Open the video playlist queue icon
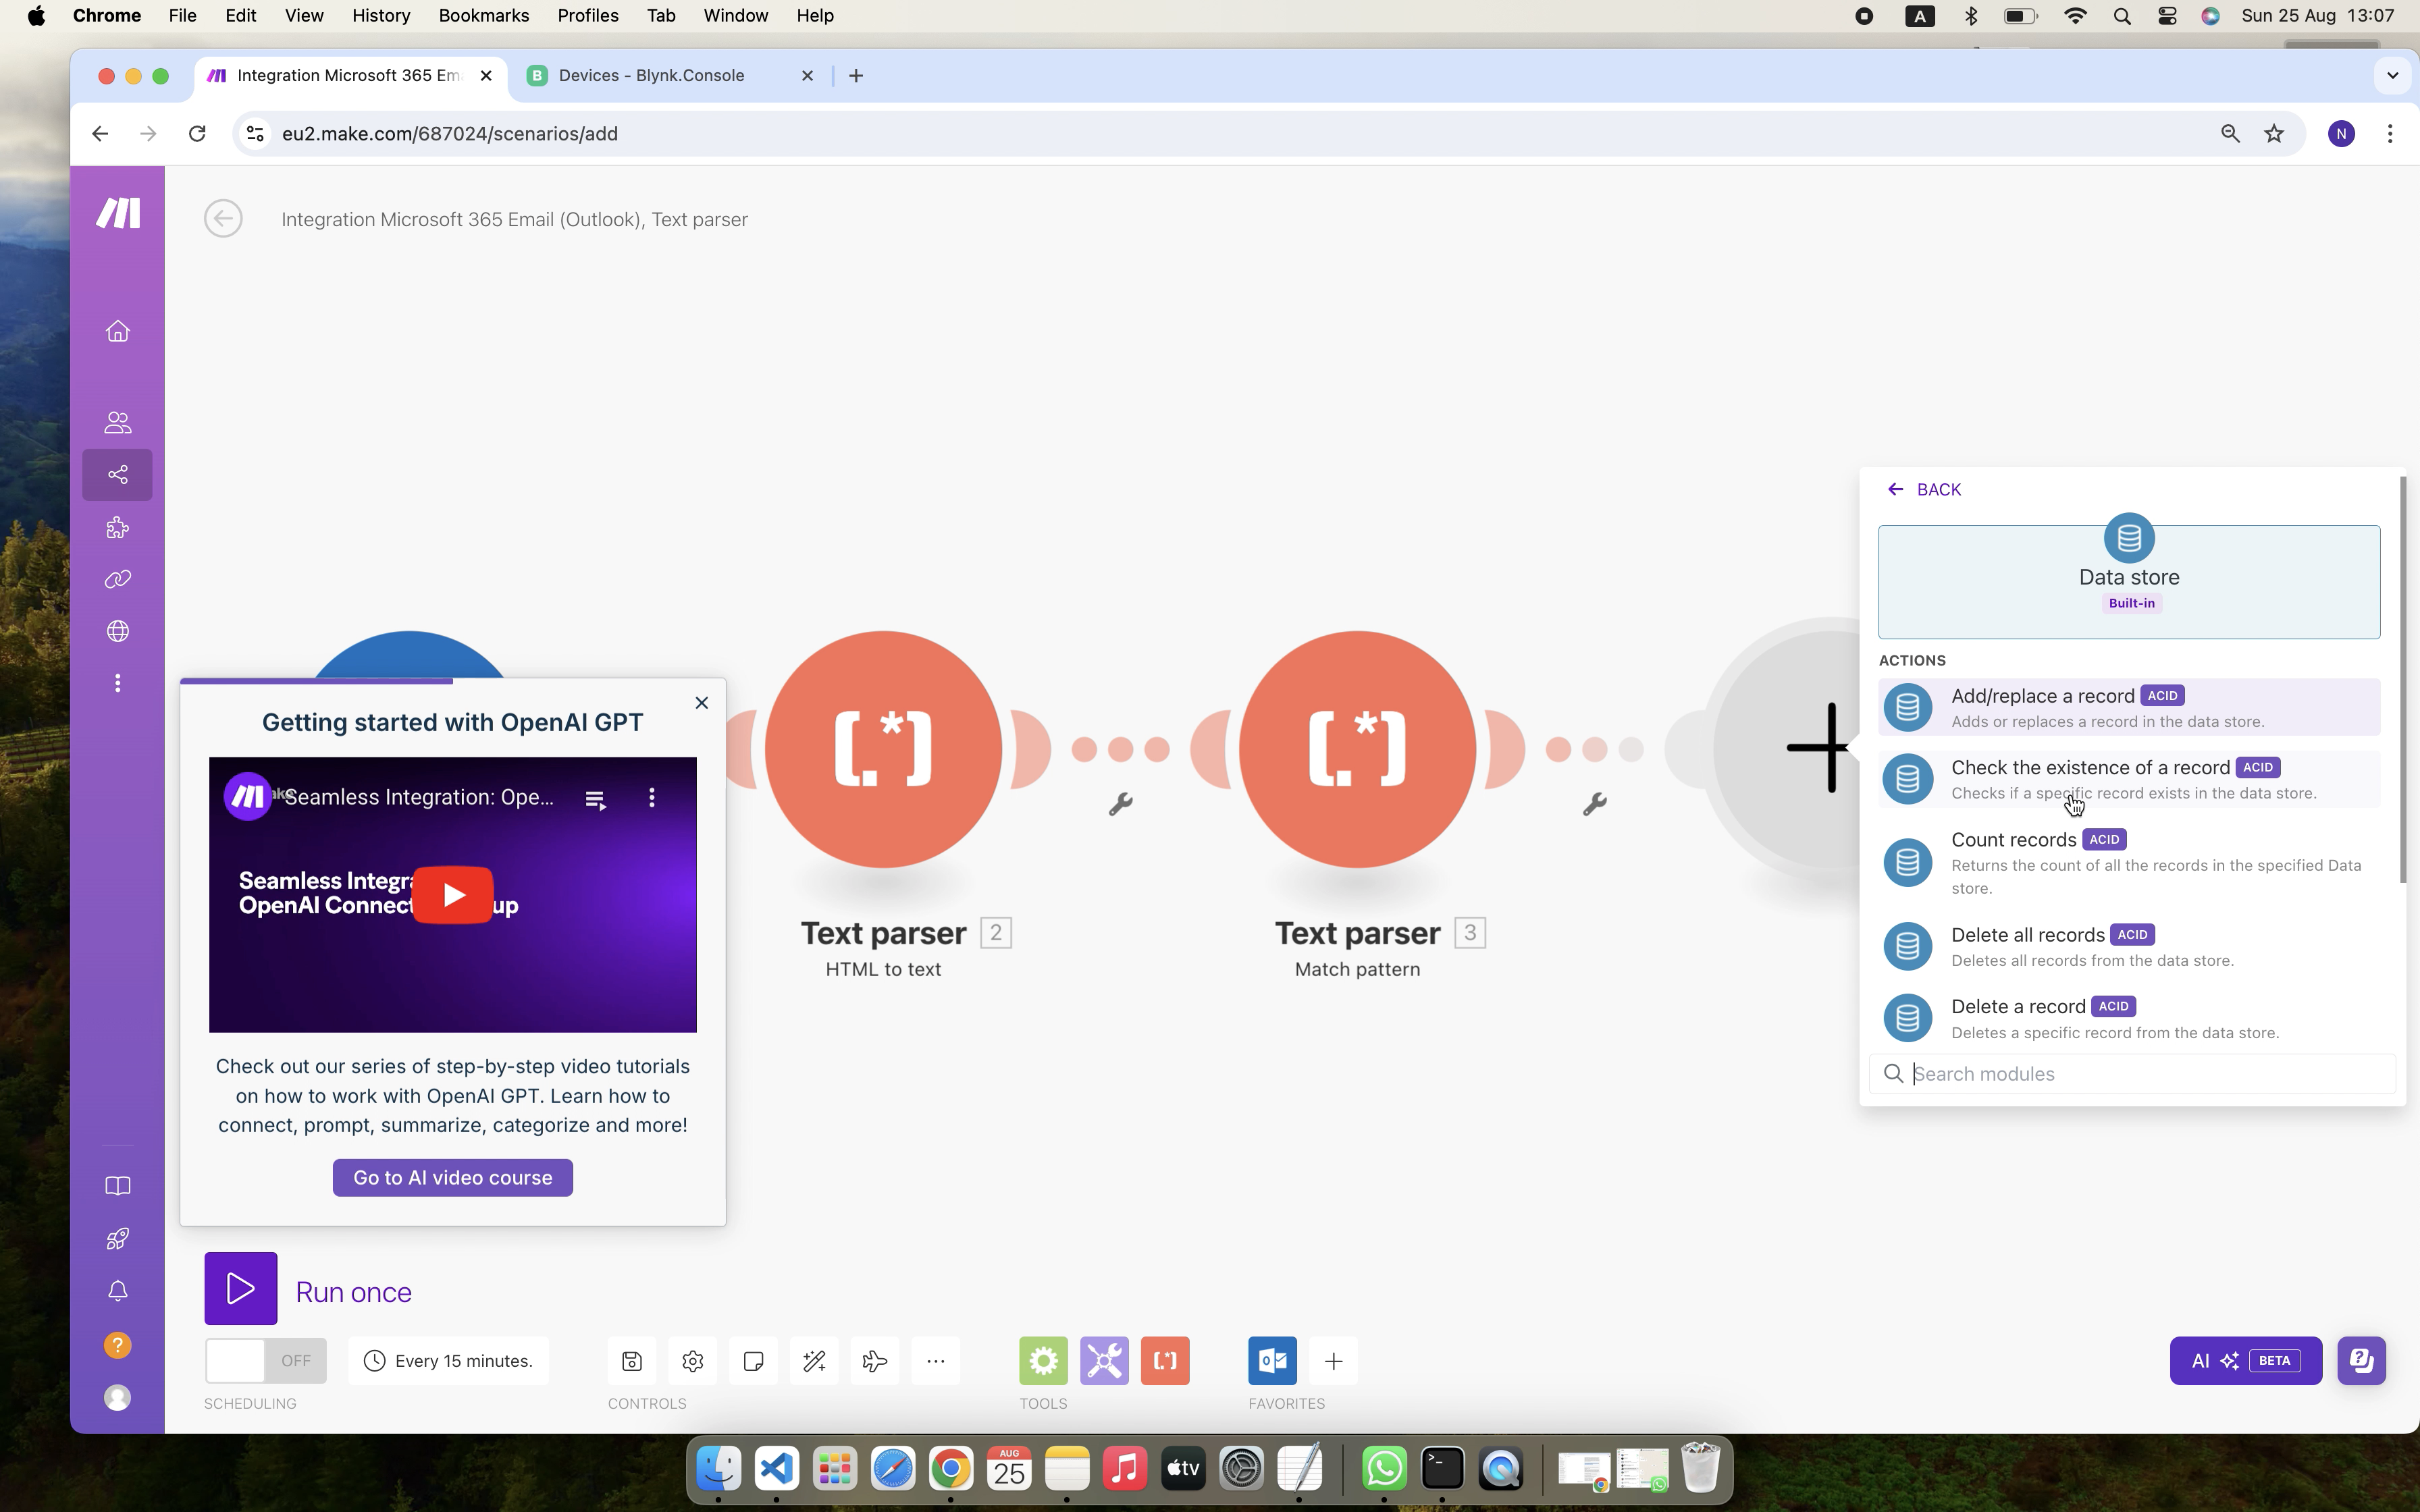 [x=595, y=799]
